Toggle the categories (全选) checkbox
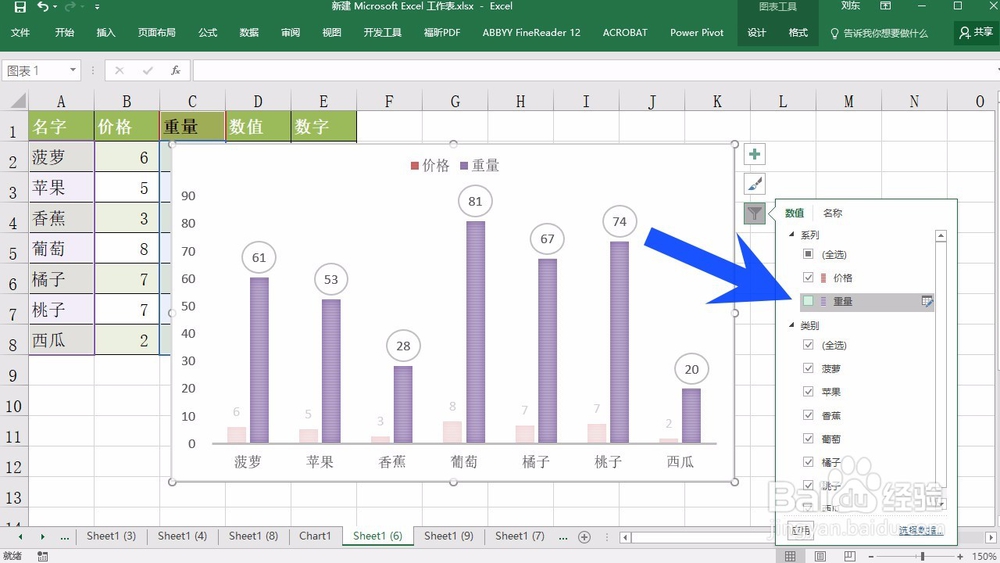Screen dimensions: 1000x563 (x=808, y=344)
